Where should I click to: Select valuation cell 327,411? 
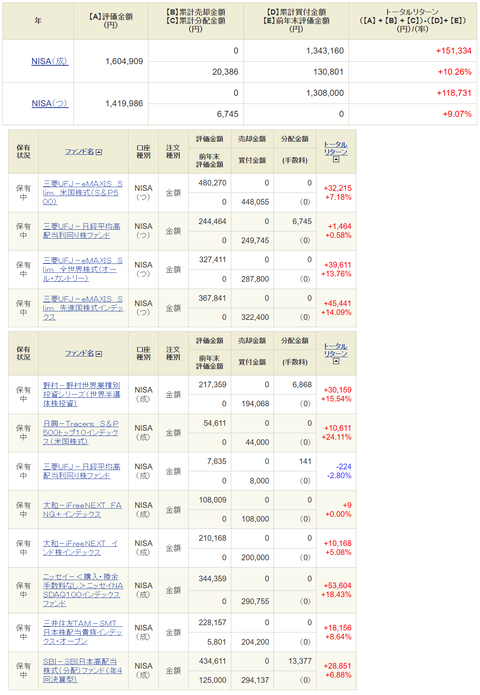(x=213, y=259)
